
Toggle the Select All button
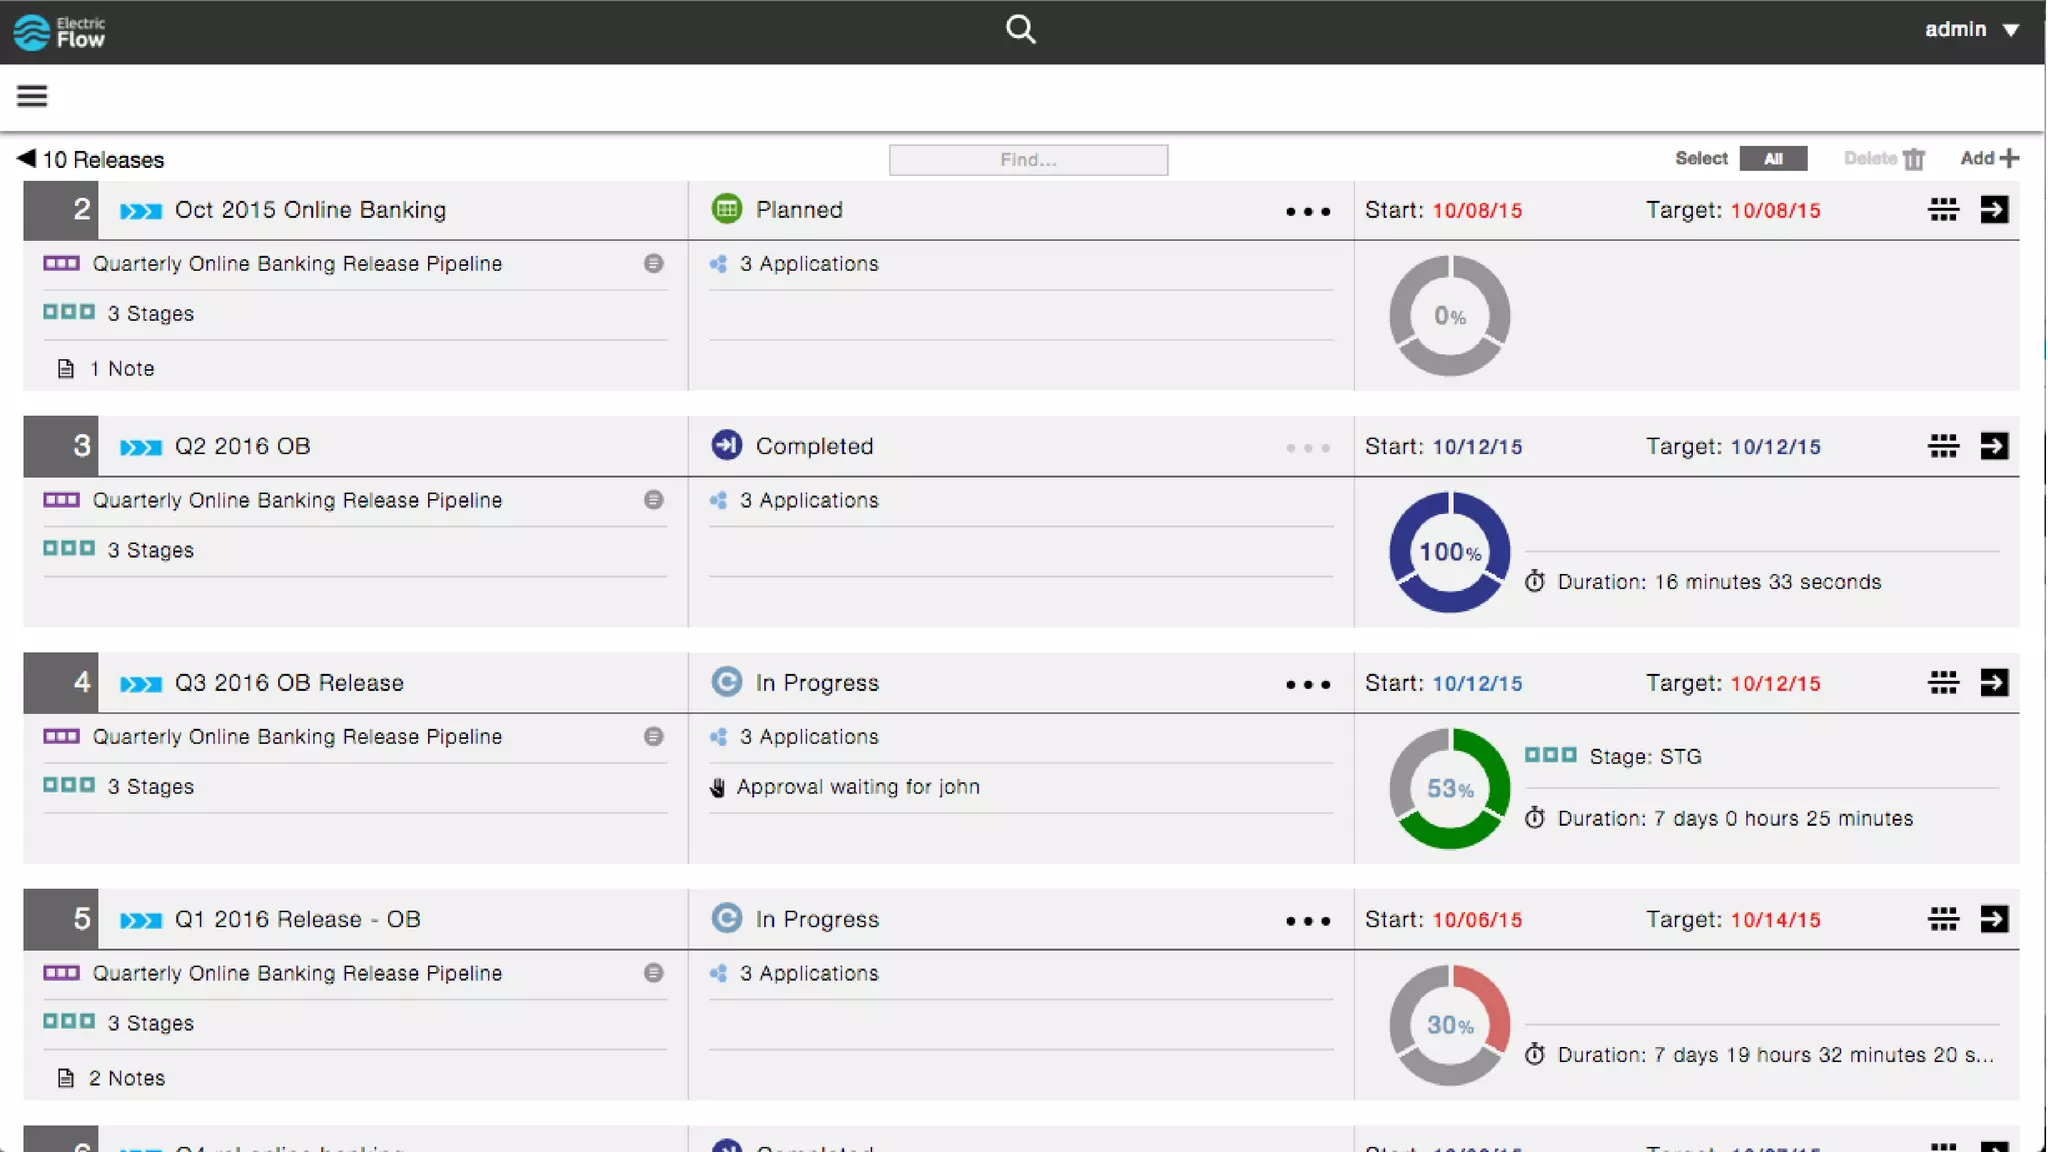pos(1772,159)
